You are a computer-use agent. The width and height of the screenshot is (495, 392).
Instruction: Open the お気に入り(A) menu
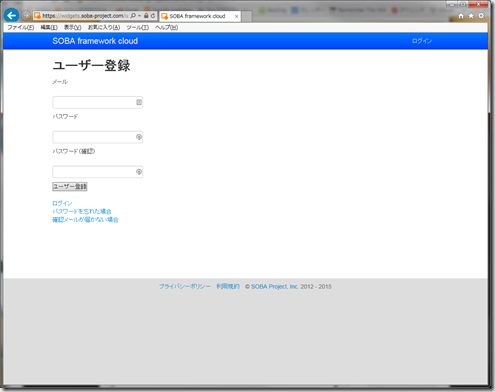[104, 27]
